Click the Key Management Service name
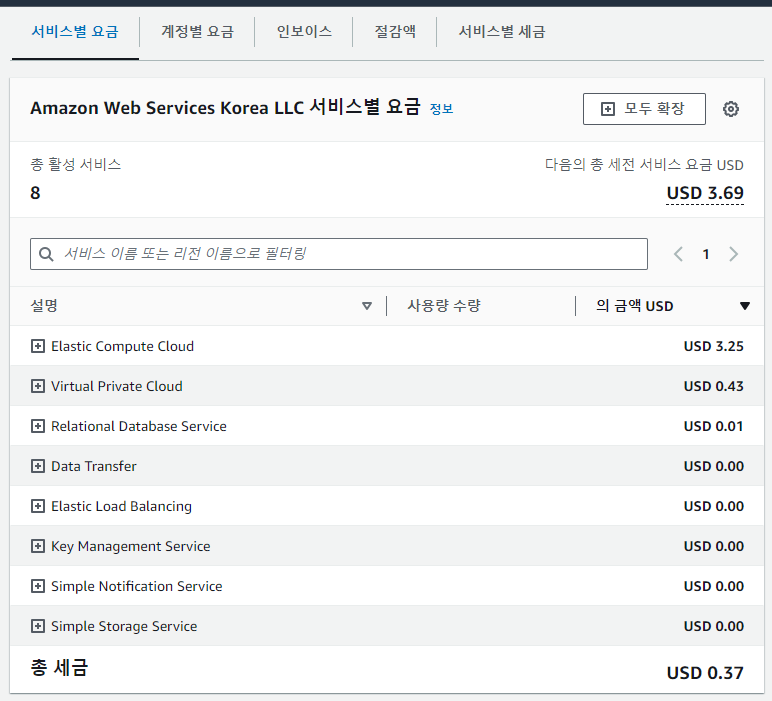The width and height of the screenshot is (772, 701). click(130, 546)
